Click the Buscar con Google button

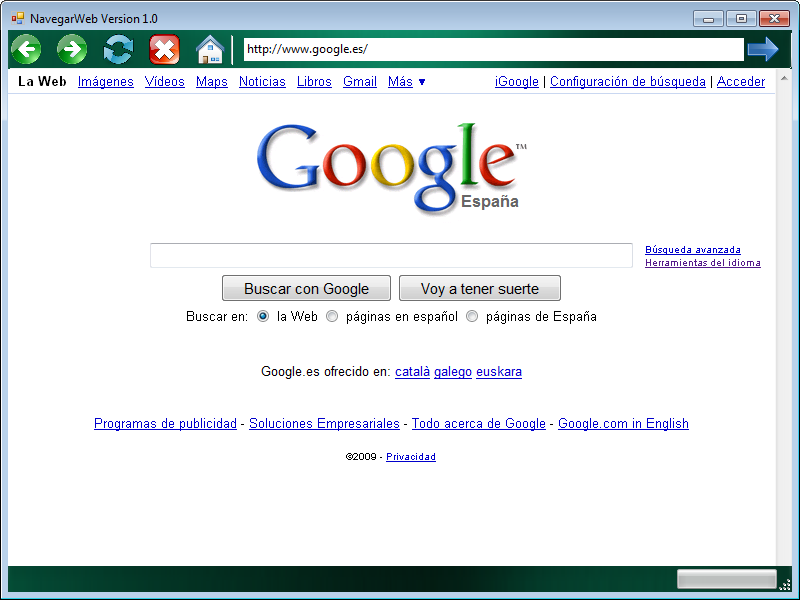coord(306,288)
